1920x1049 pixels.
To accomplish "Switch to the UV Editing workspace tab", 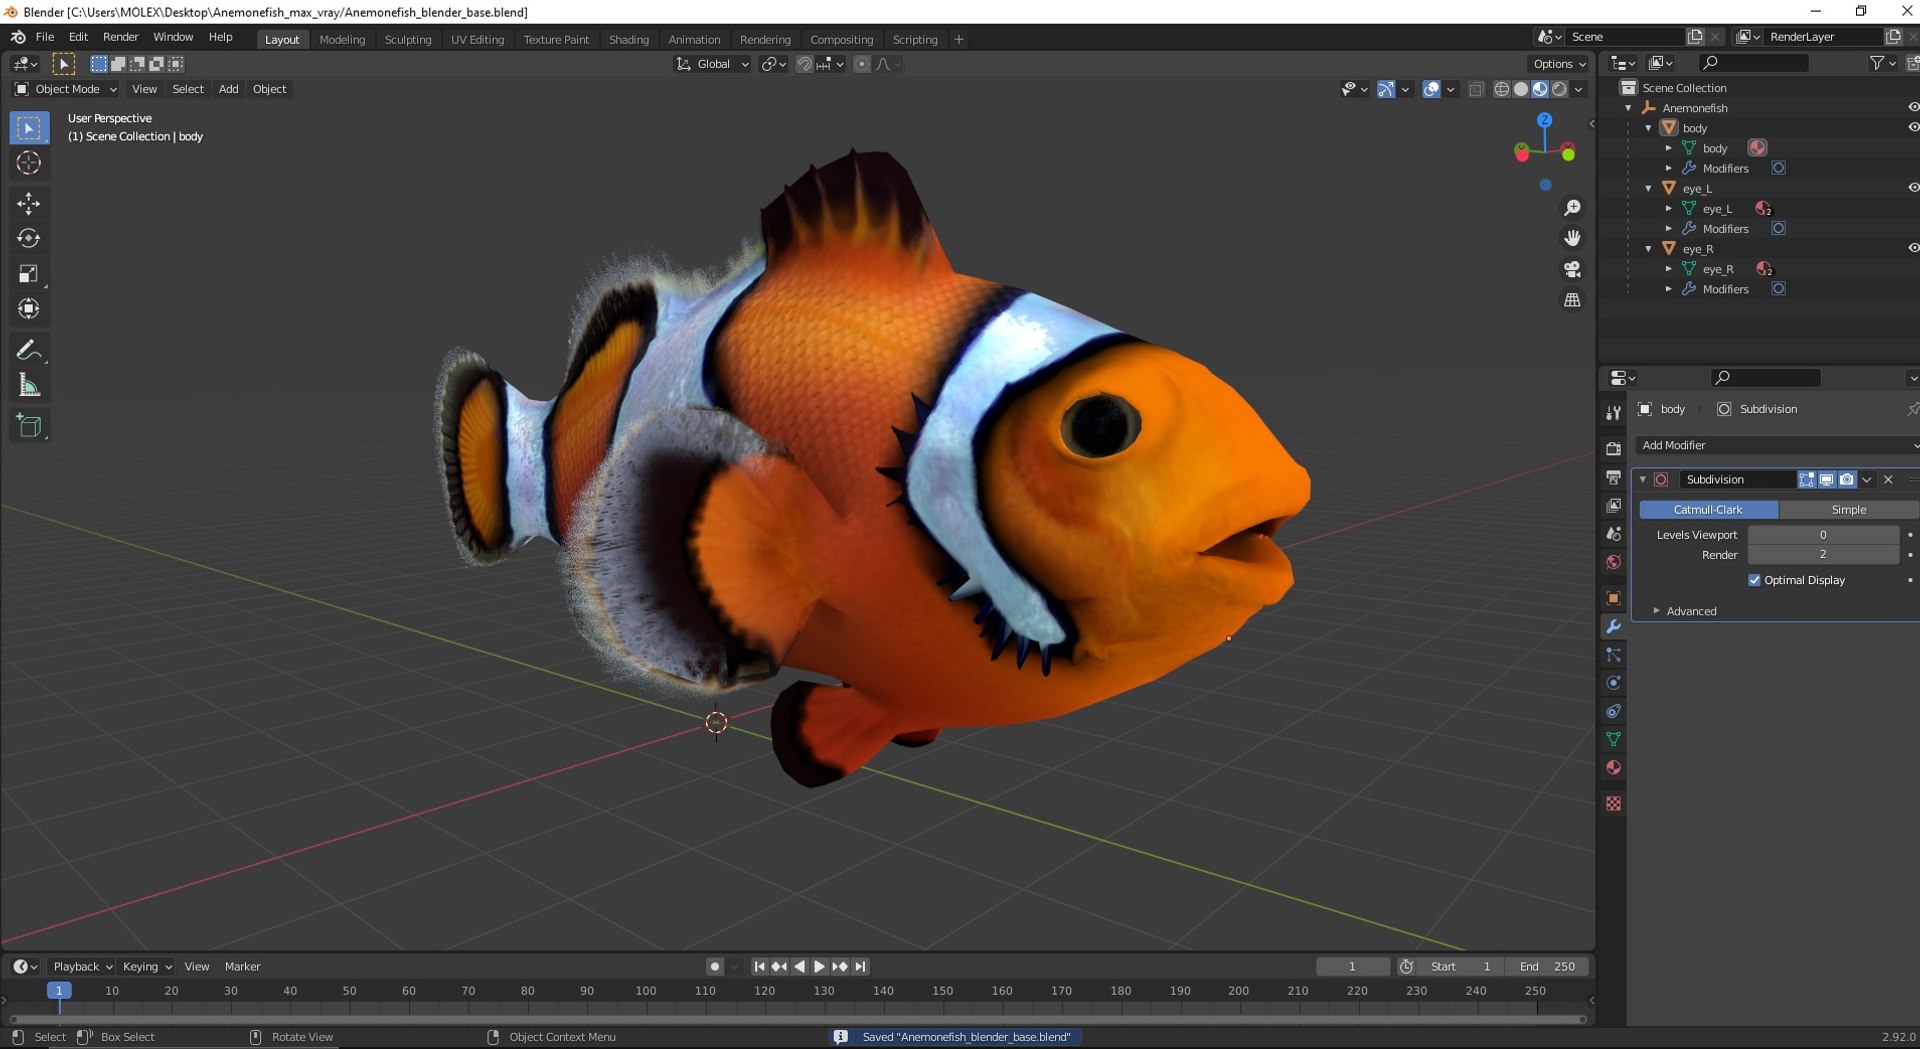I will click(477, 40).
